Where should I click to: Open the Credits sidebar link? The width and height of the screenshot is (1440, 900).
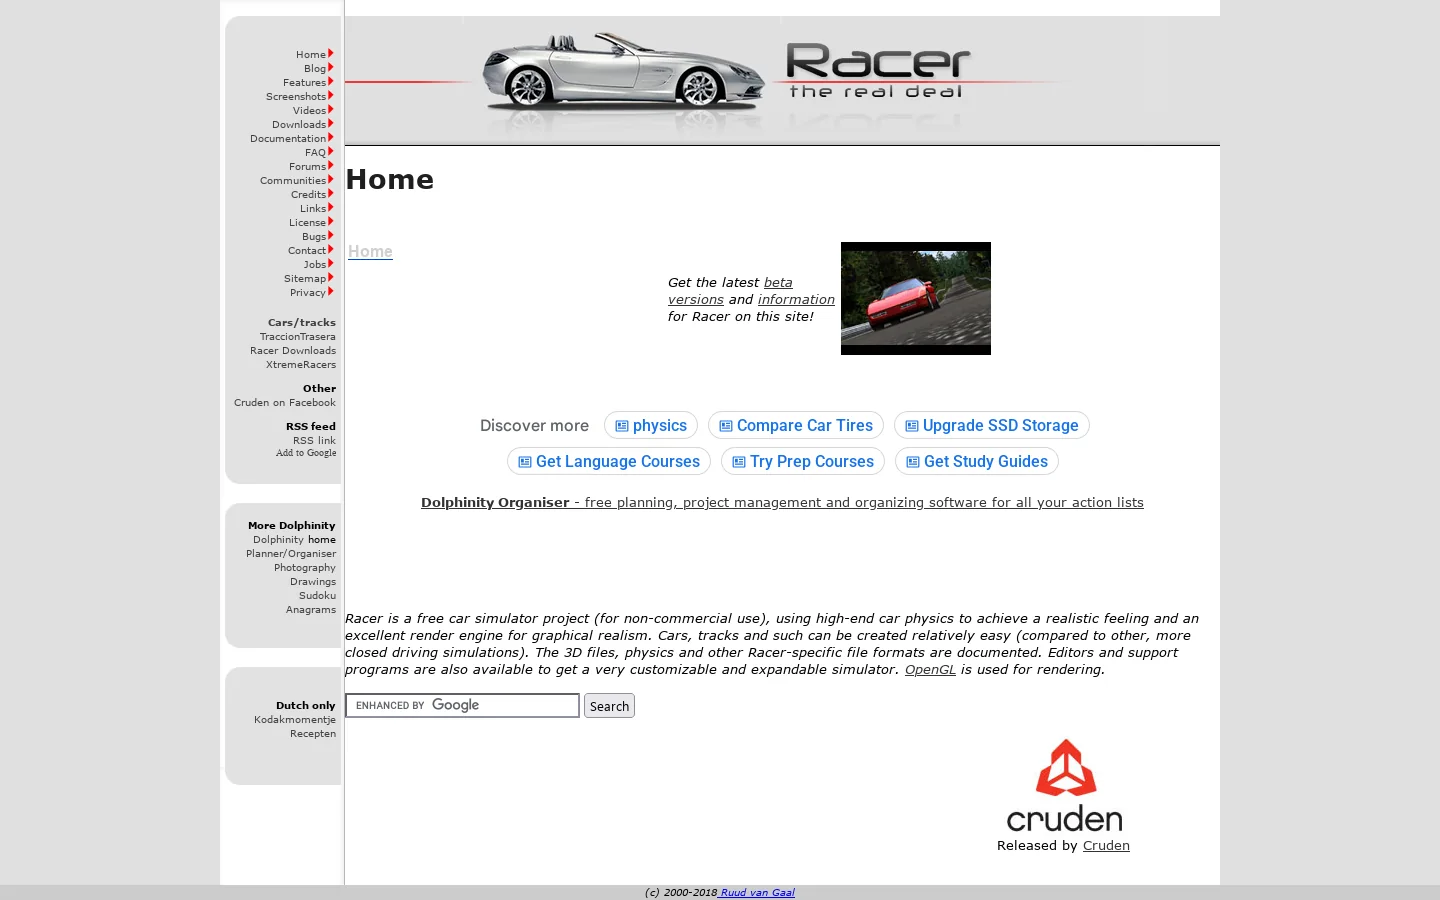[308, 195]
